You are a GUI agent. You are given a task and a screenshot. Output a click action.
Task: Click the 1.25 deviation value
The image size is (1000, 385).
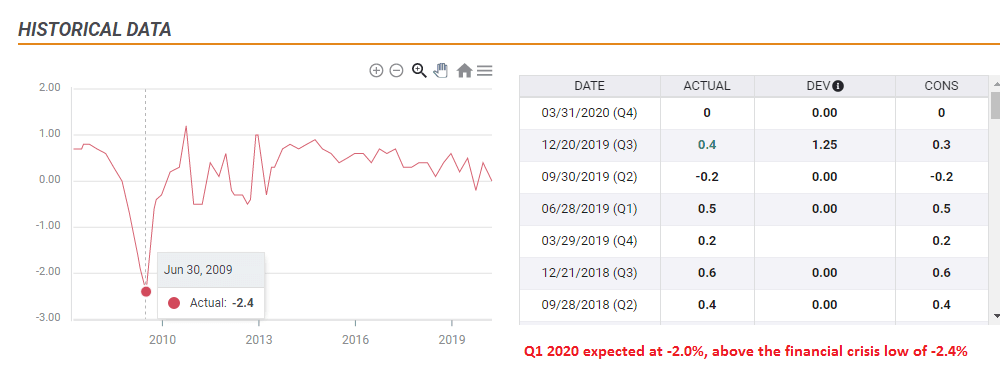coord(825,145)
